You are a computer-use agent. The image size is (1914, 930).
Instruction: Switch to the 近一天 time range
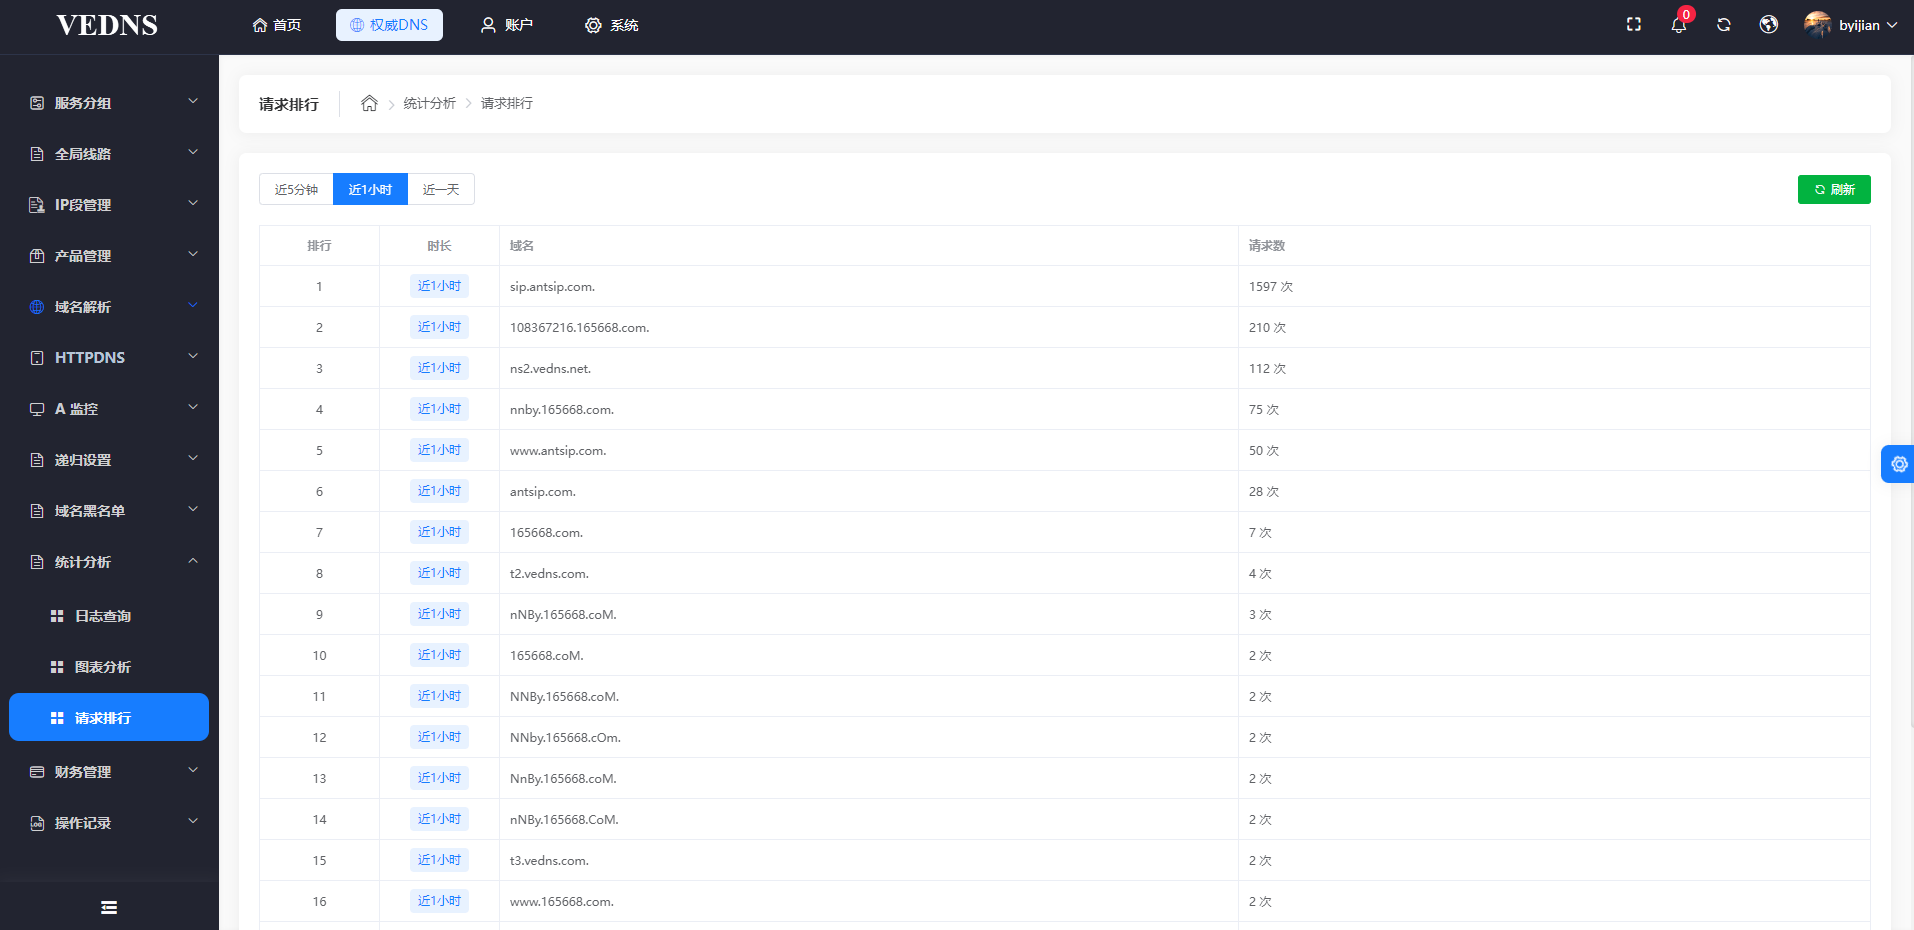pos(441,189)
